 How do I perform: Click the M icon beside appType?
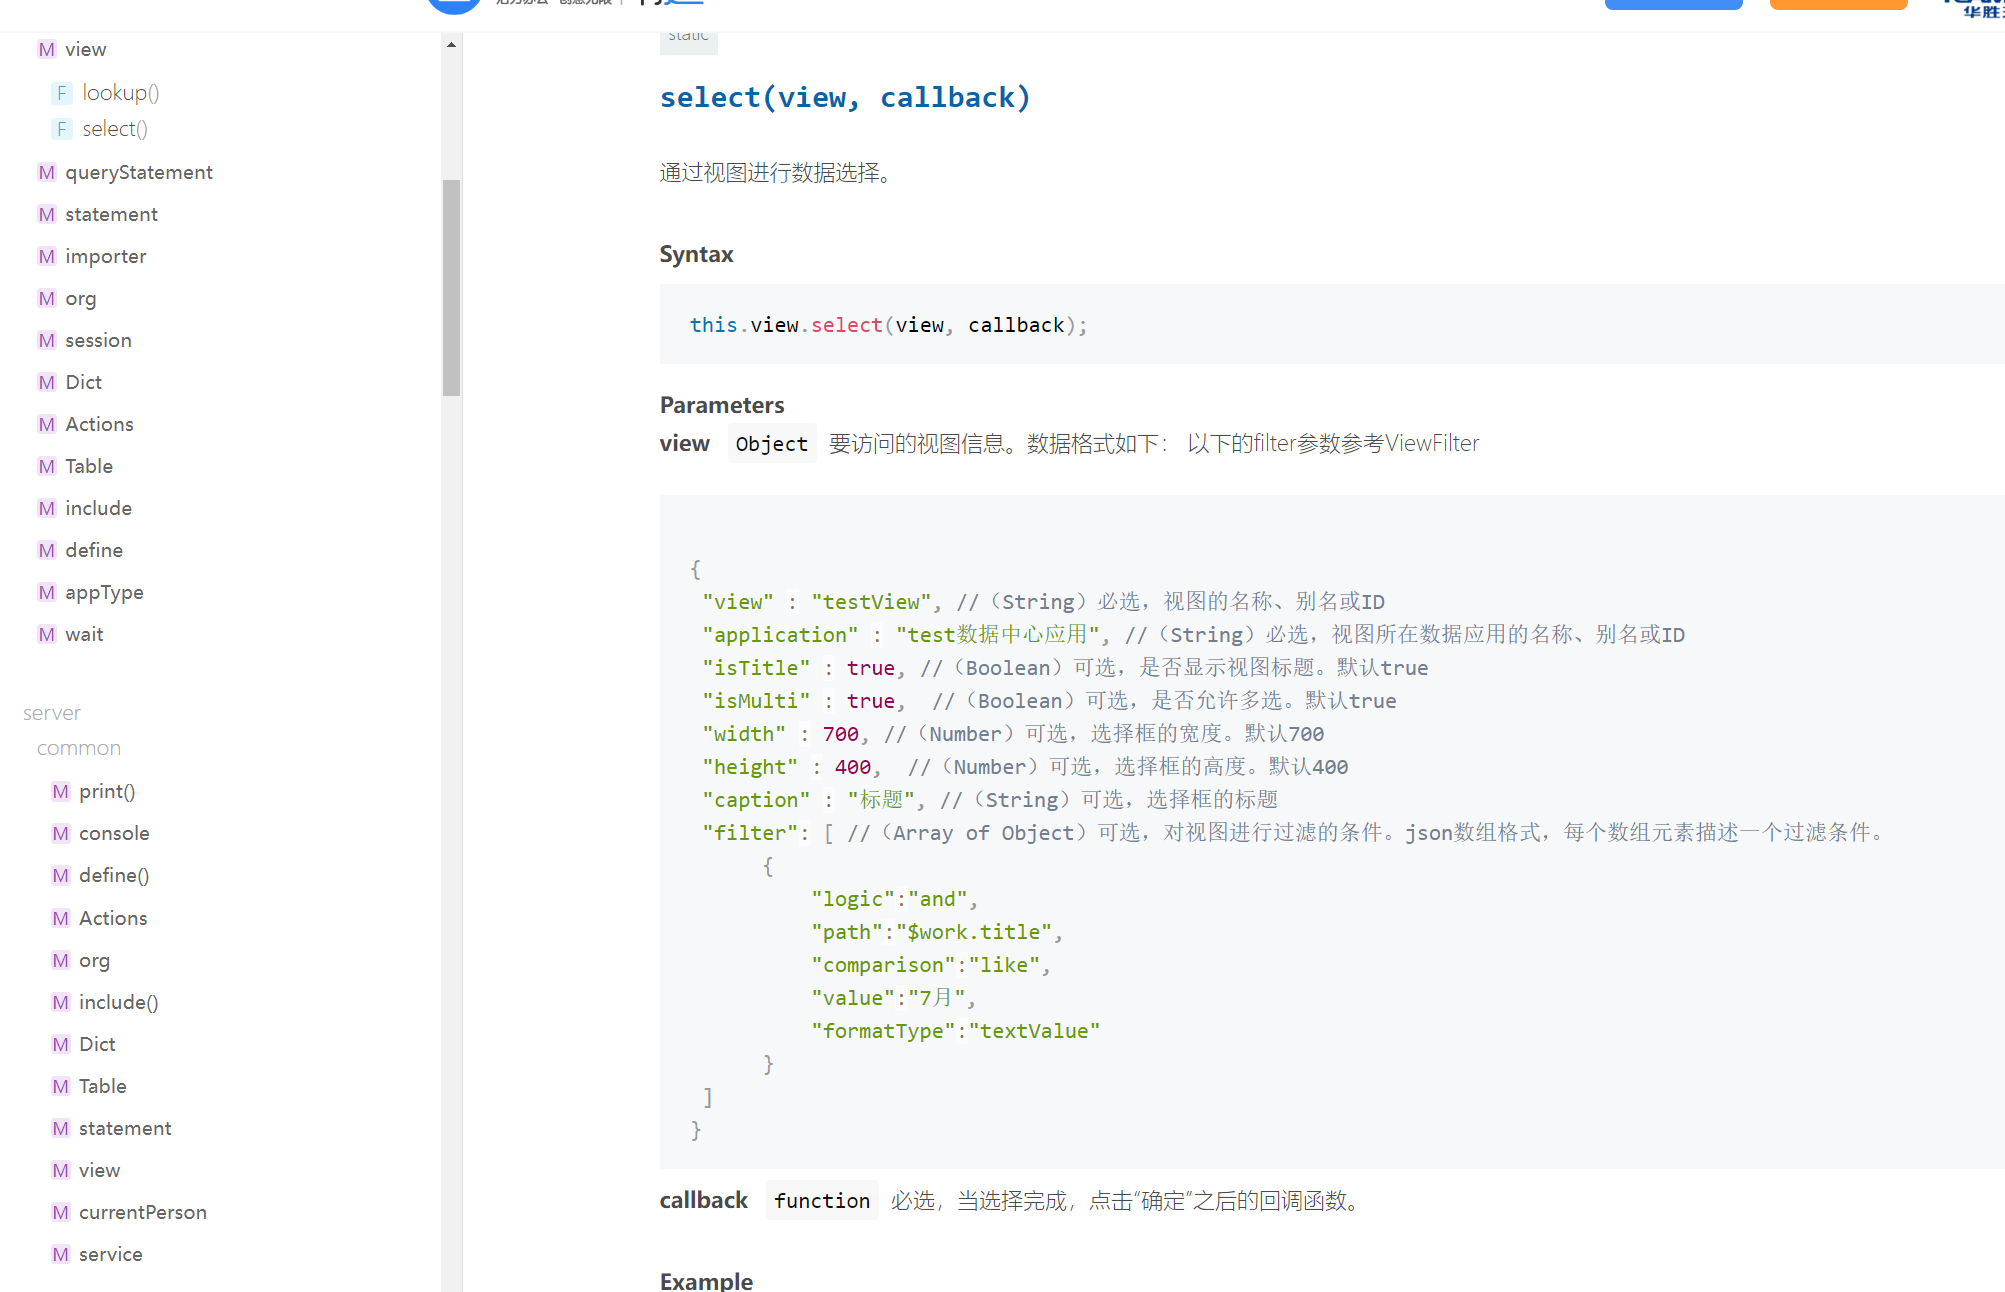tap(46, 592)
